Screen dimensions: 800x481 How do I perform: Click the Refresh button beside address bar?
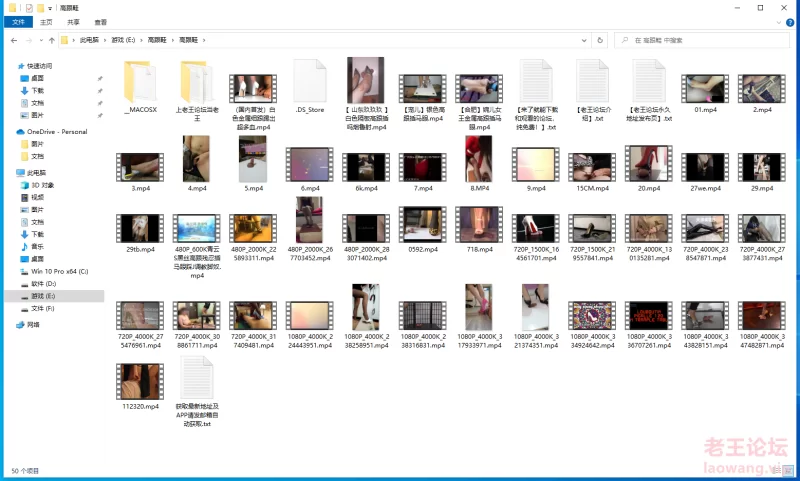[600, 40]
